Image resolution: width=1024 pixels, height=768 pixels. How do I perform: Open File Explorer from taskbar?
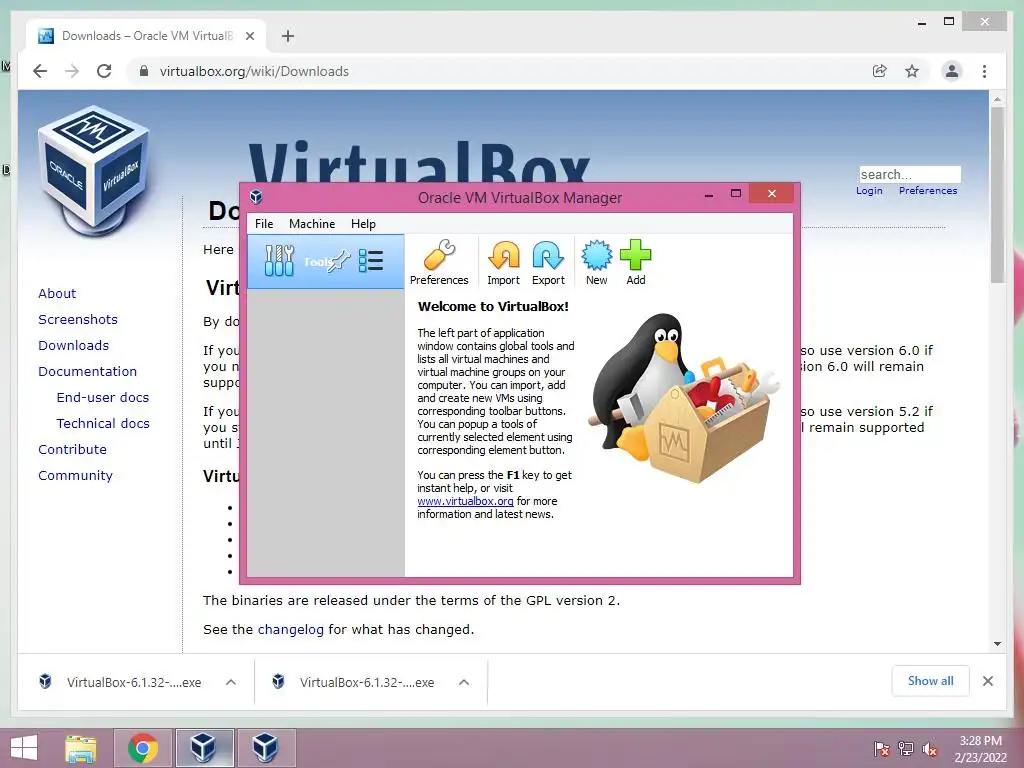pyautogui.click(x=81, y=748)
